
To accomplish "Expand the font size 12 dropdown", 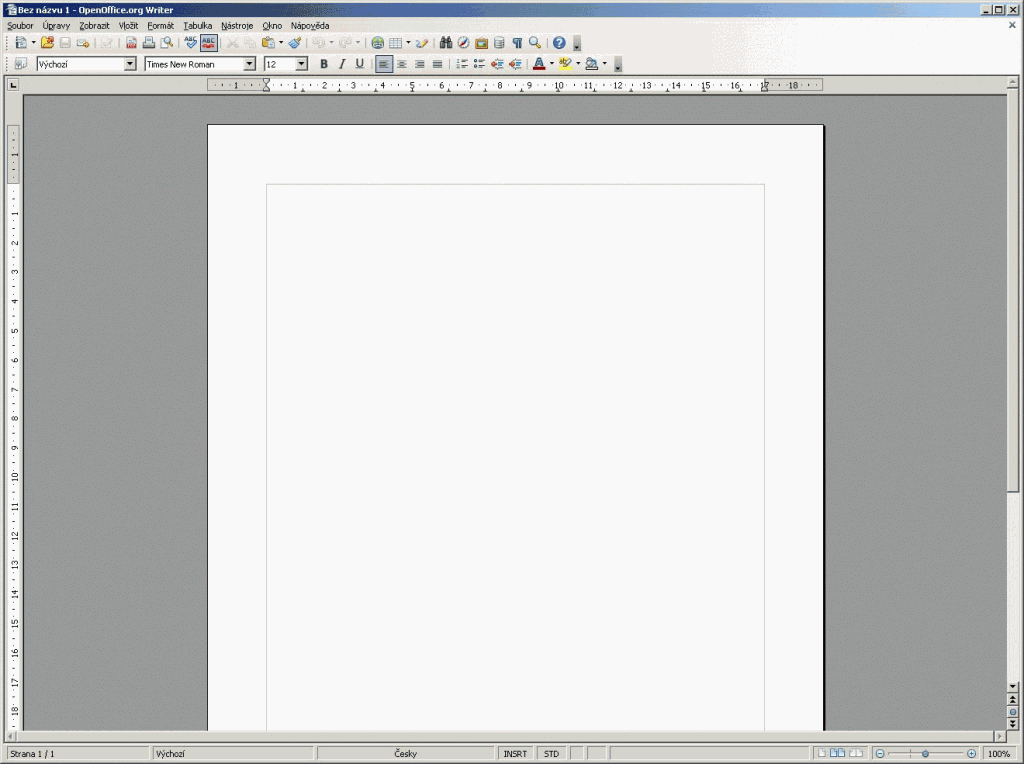I will click(301, 64).
